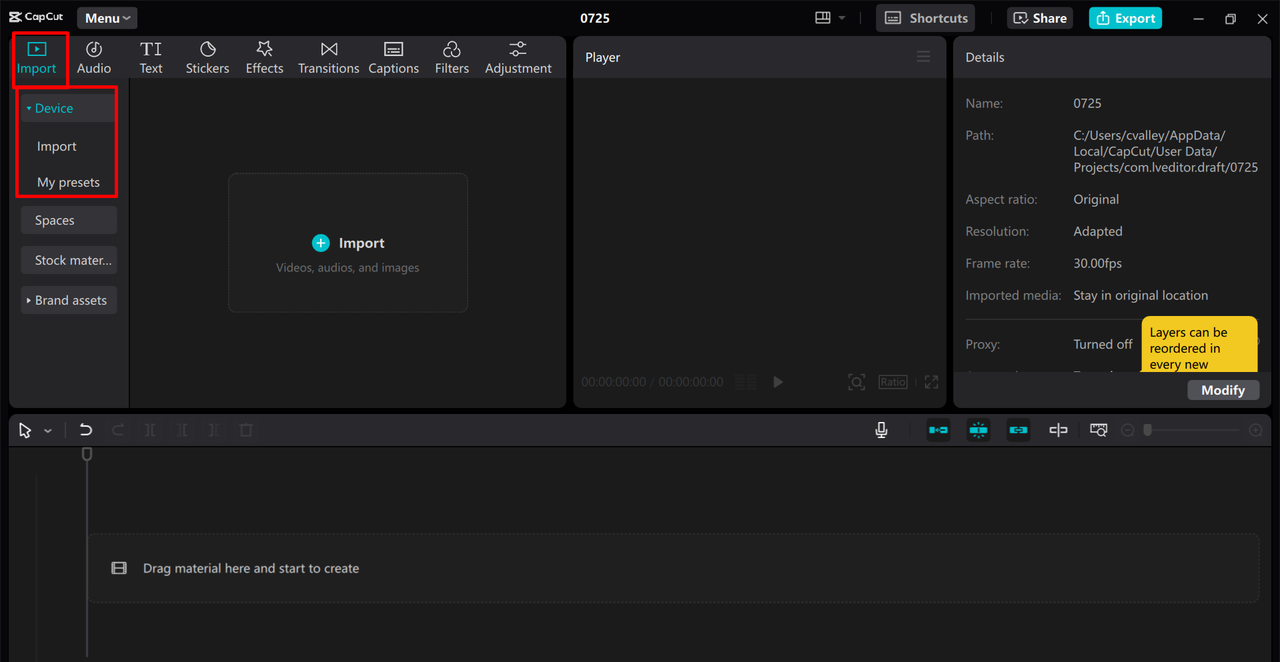Click the Aspect ratio Original value
This screenshot has width=1280, height=662.
click(x=1096, y=199)
